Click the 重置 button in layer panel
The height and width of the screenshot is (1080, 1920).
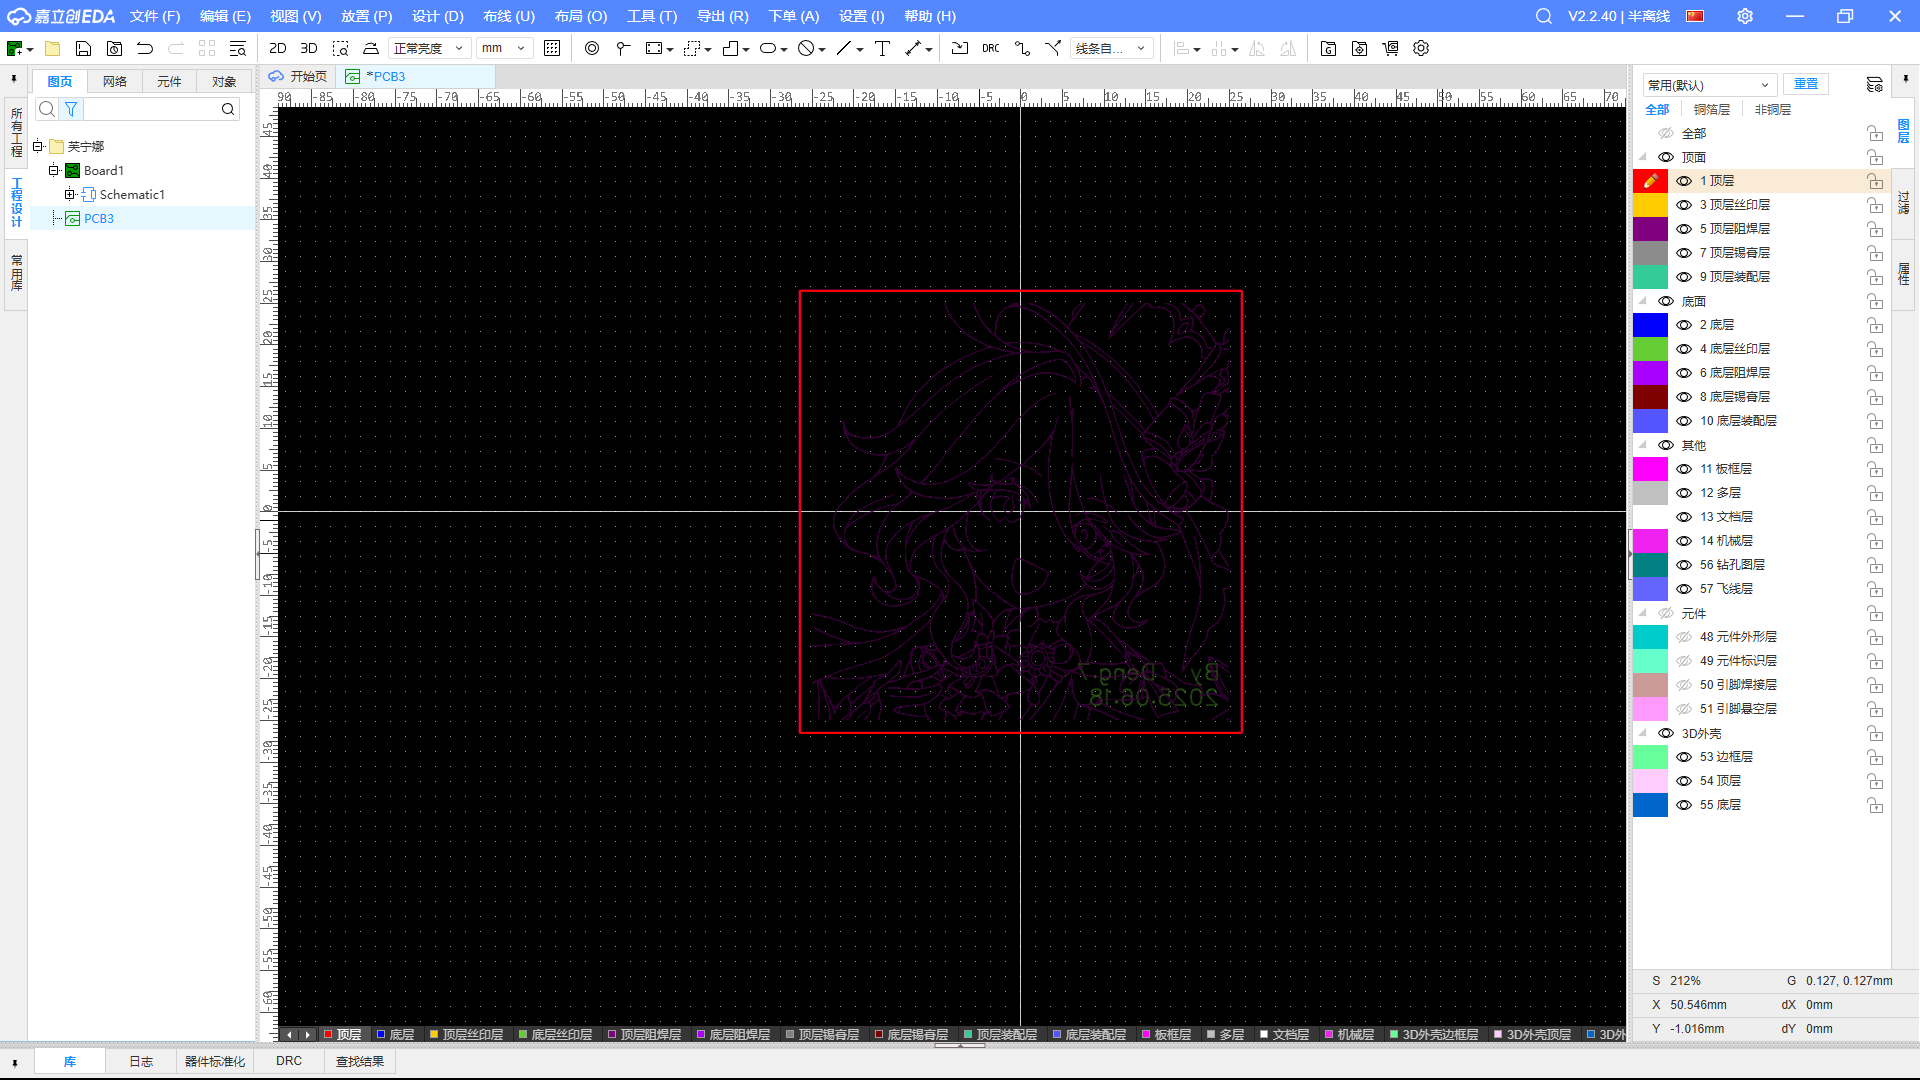1805,84
